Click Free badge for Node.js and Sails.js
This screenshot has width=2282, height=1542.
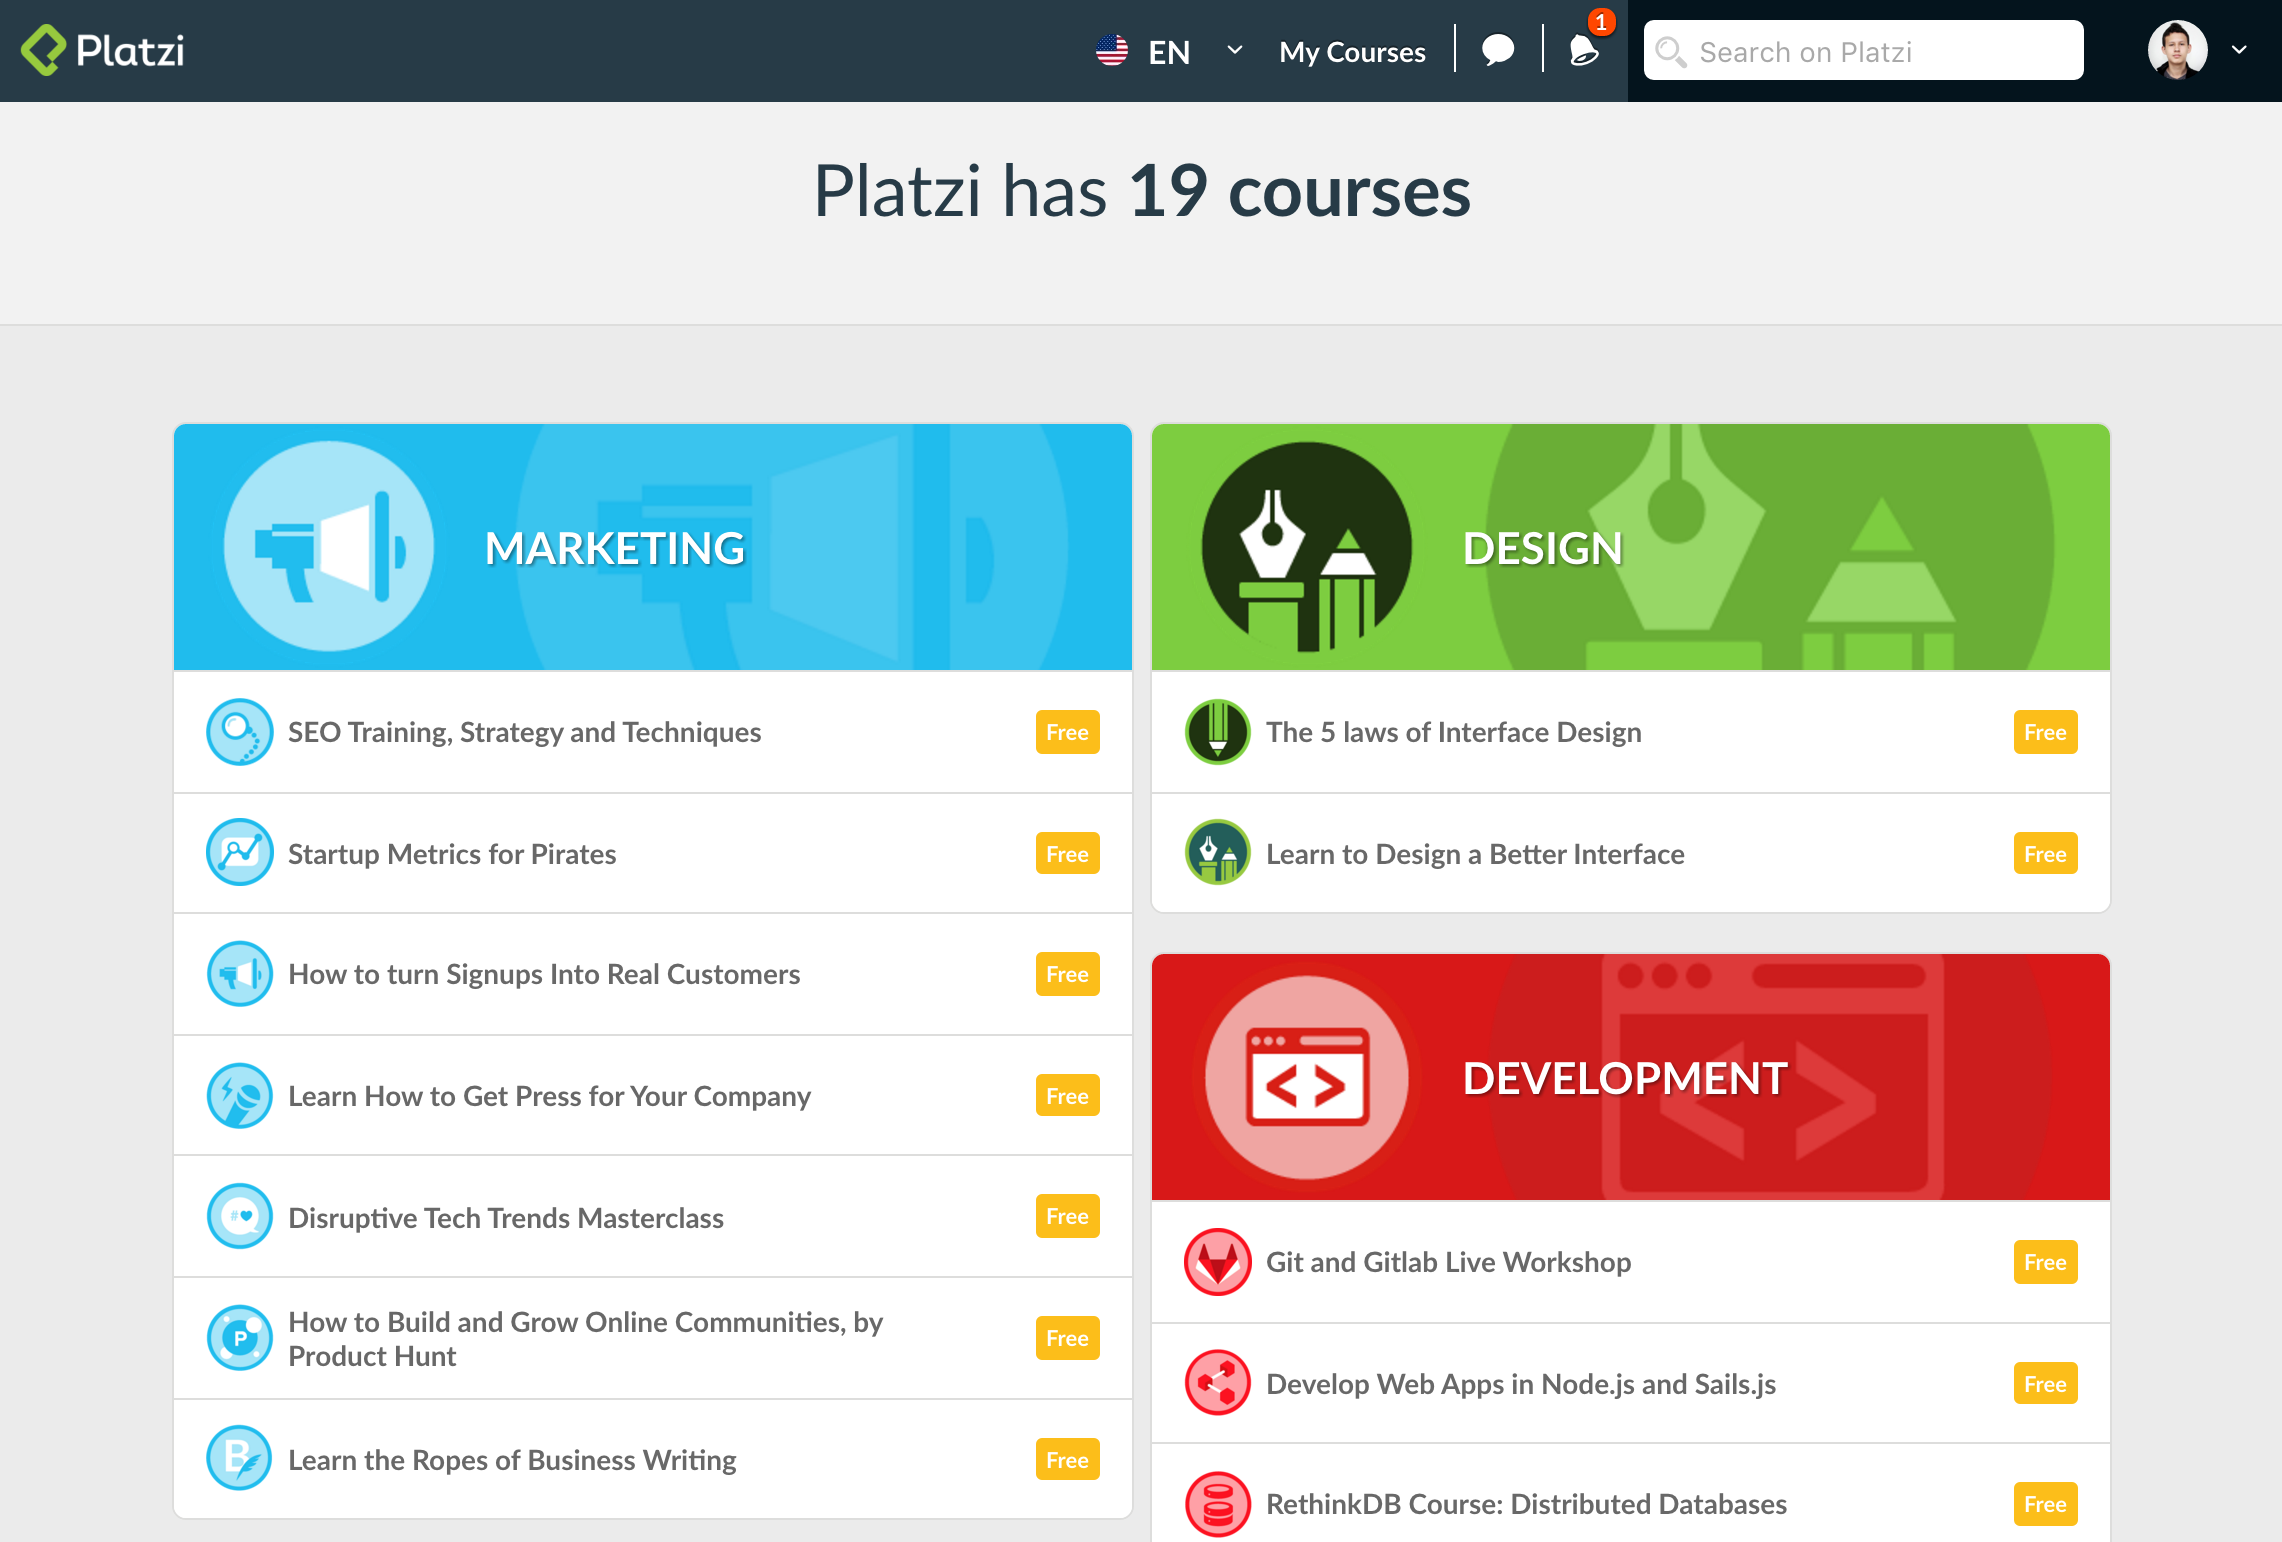(x=2045, y=1384)
